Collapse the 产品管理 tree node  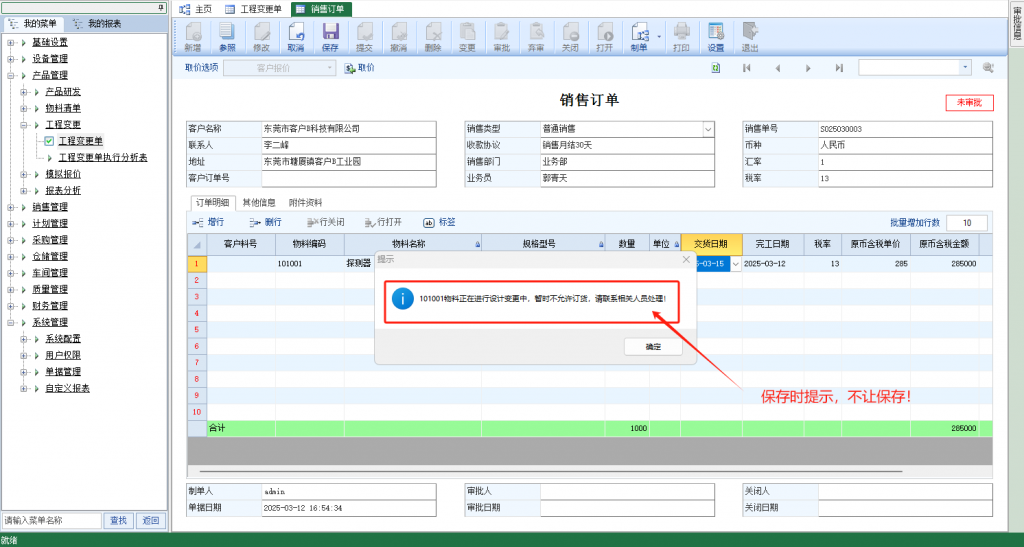tap(10, 75)
